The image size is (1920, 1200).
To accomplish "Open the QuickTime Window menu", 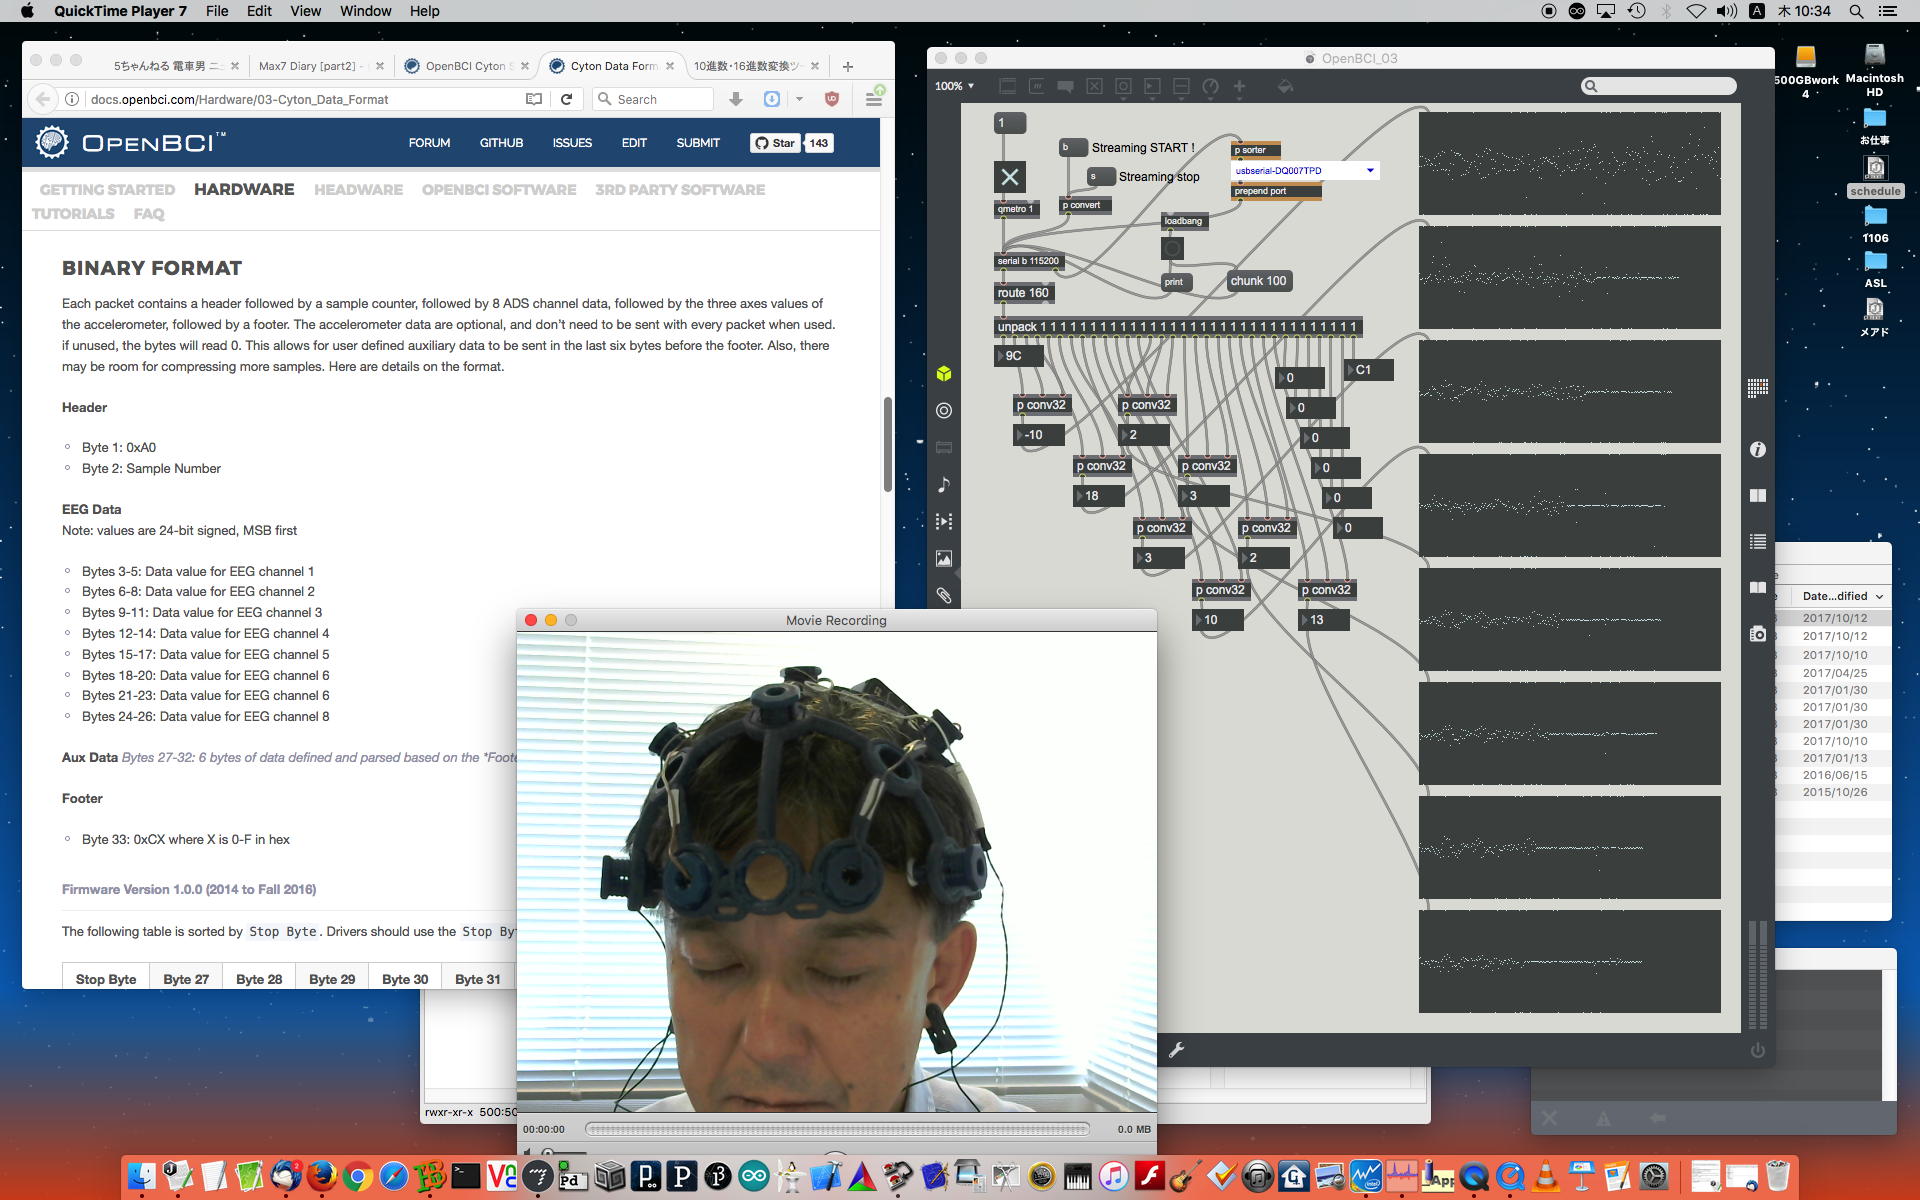I will click(x=365, y=11).
